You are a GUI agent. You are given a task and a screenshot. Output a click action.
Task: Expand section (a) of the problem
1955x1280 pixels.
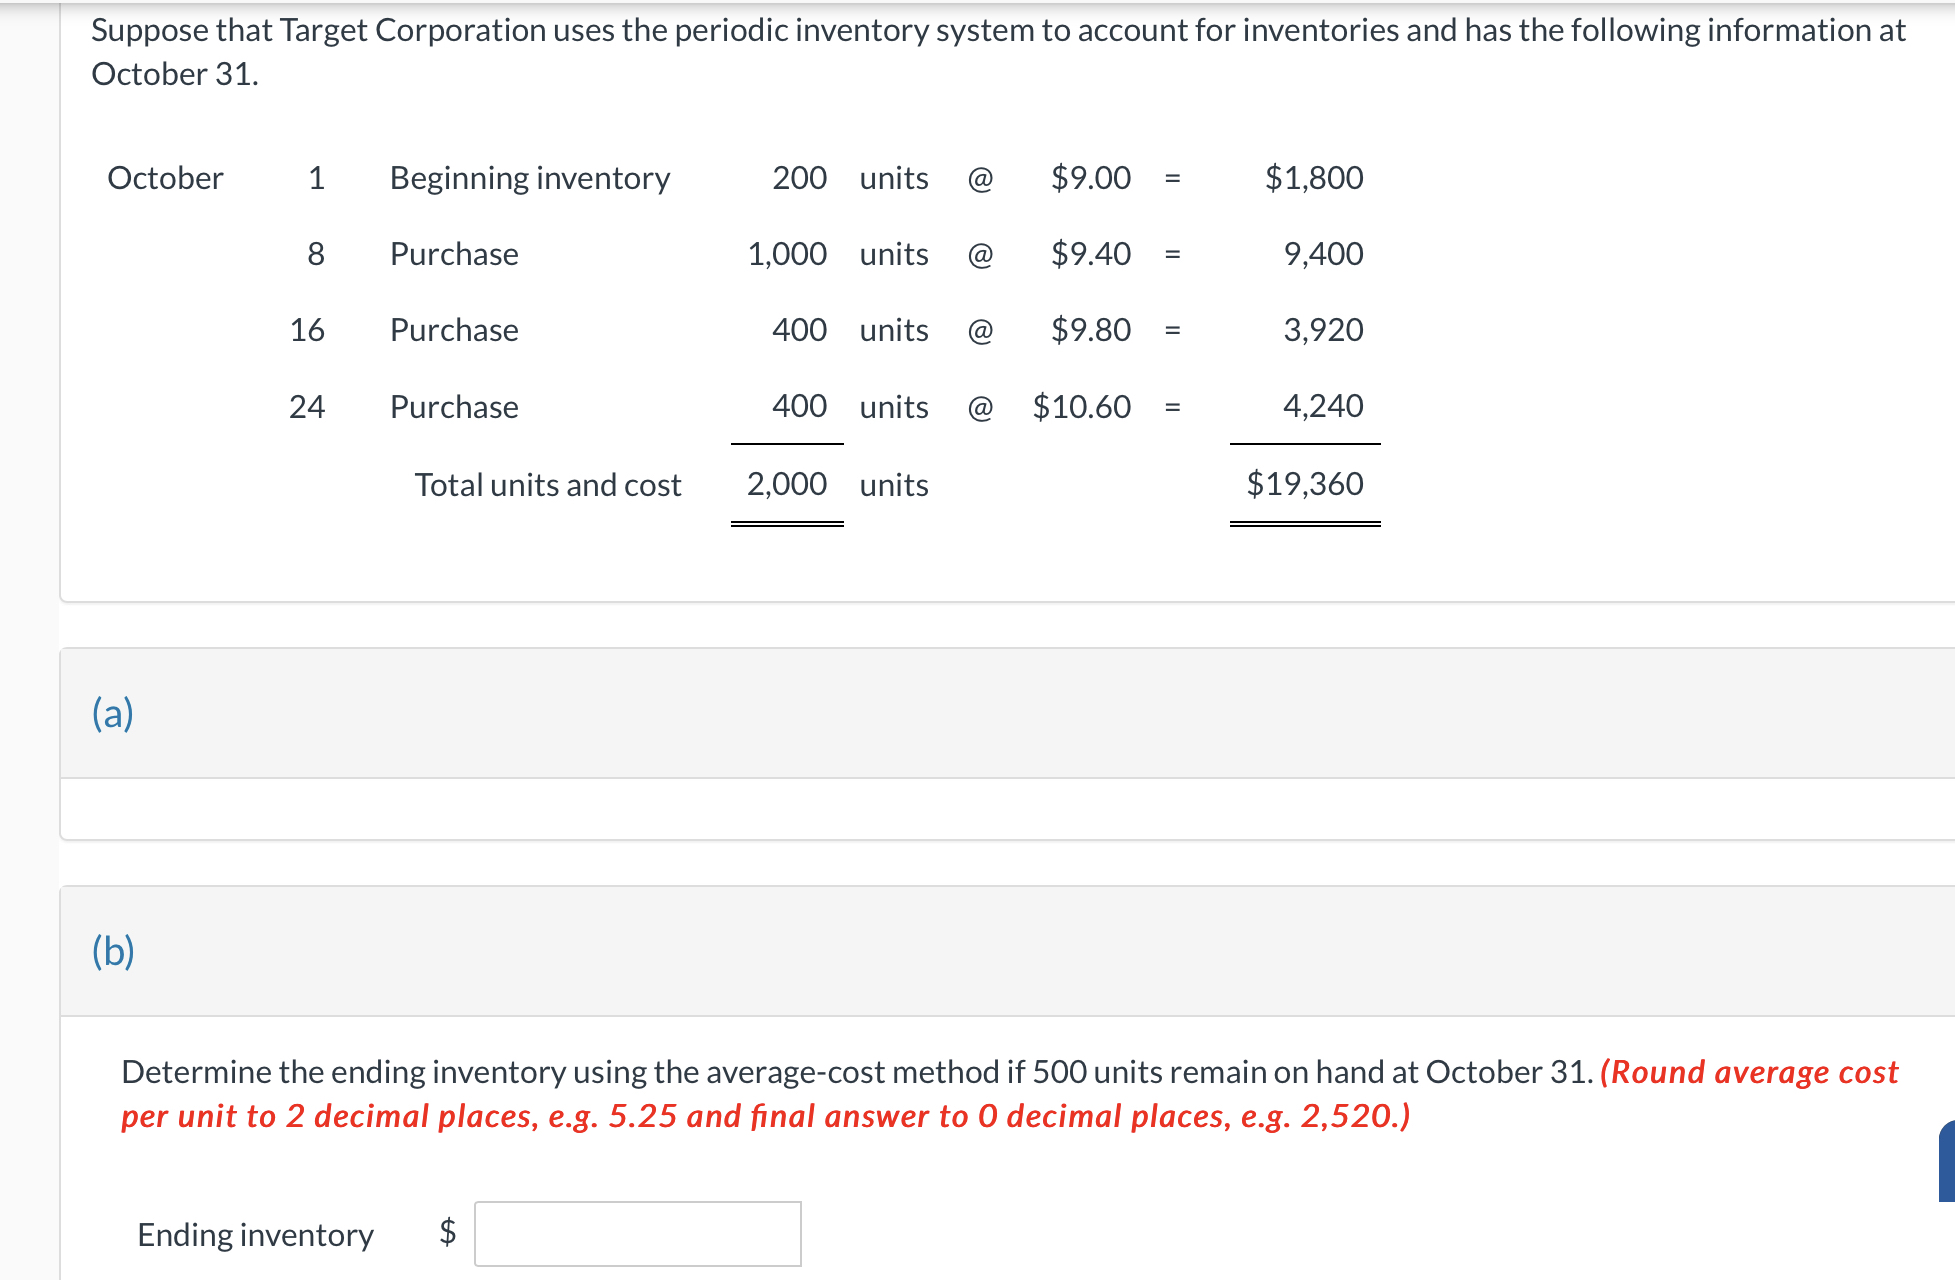click(113, 713)
